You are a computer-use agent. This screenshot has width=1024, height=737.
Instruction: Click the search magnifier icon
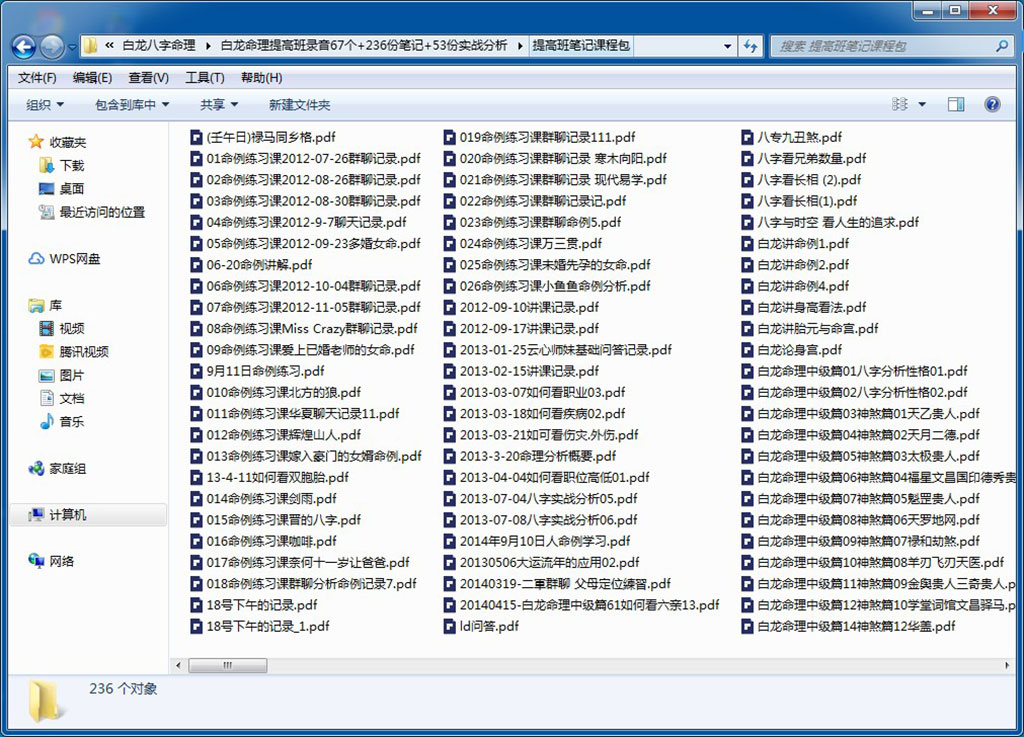pos(1001,46)
